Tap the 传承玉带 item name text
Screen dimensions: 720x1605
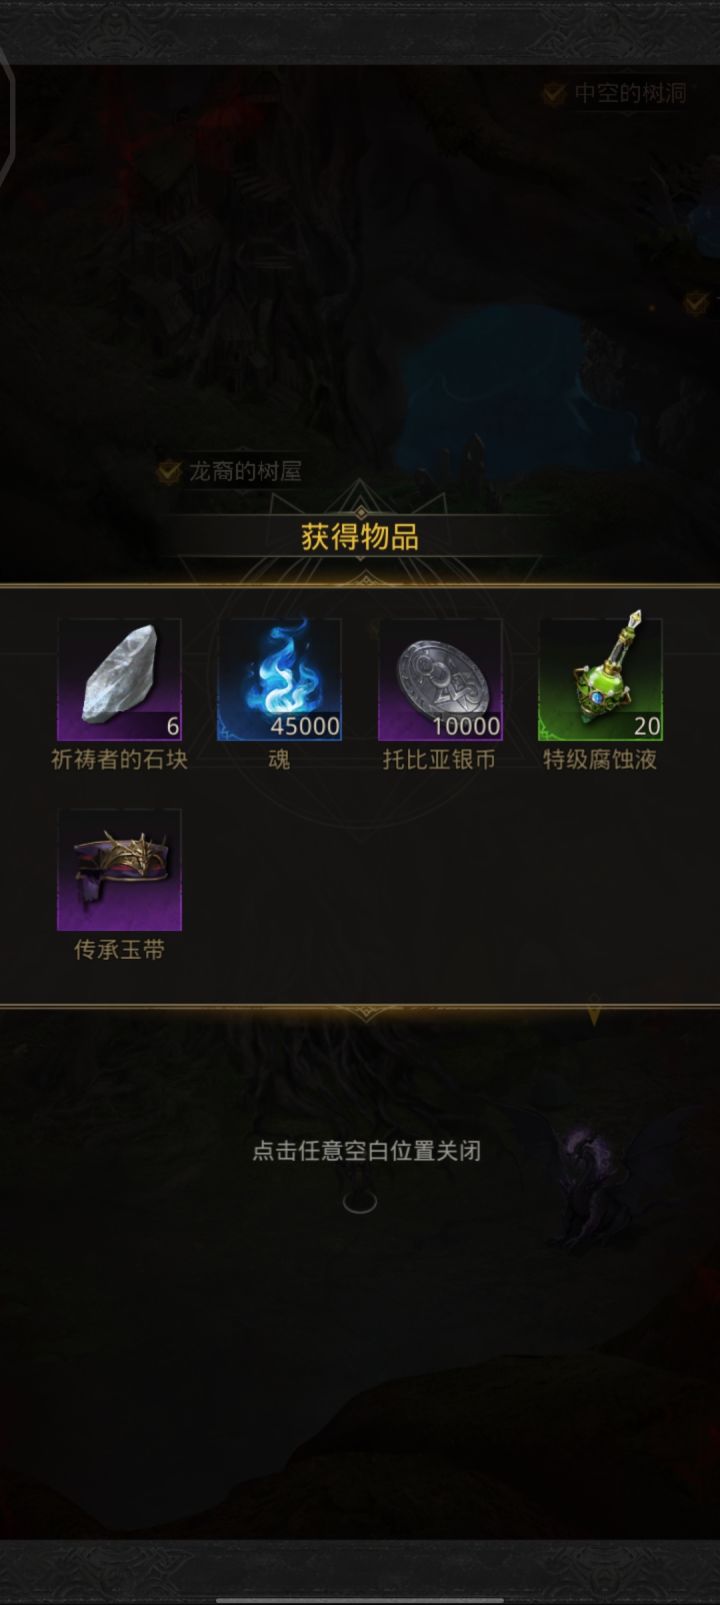point(119,950)
